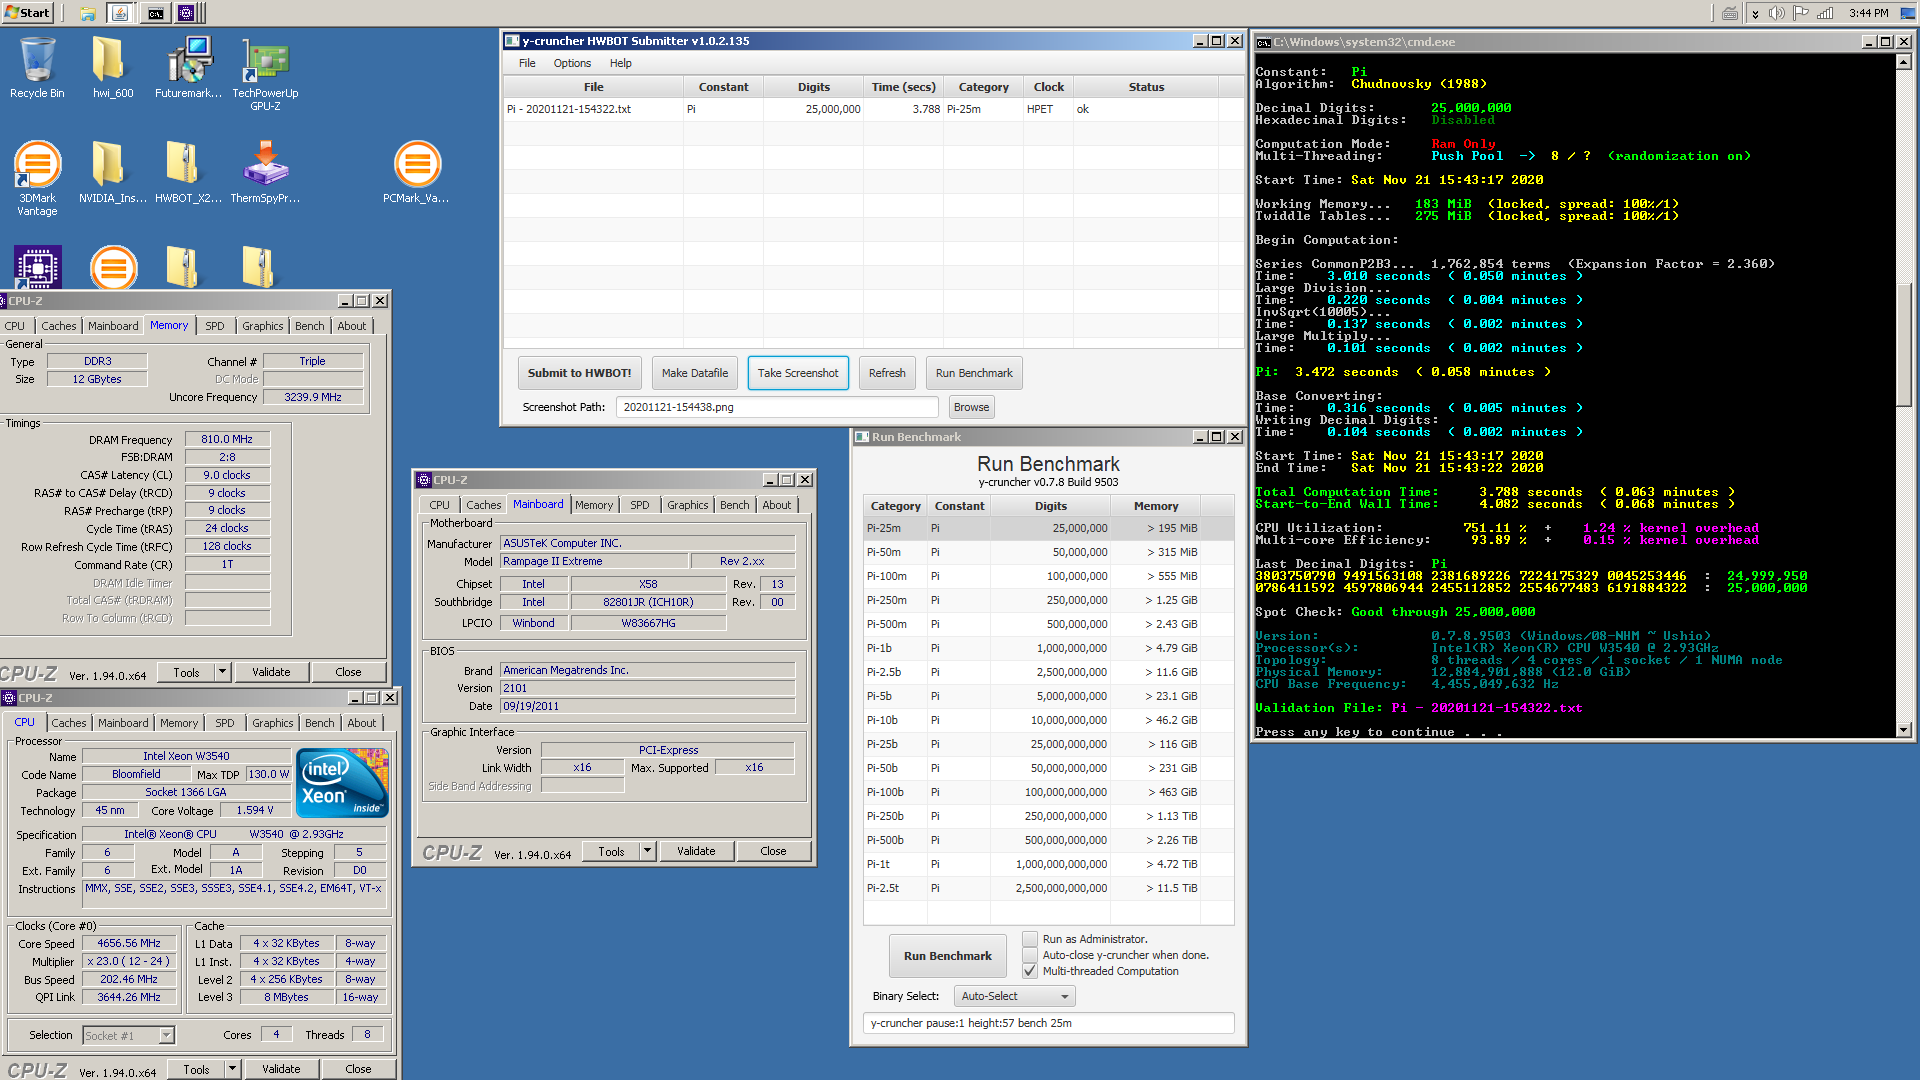Click the Memory column header in benchmark list
Screen dimensions: 1920x1080
tap(1156, 506)
